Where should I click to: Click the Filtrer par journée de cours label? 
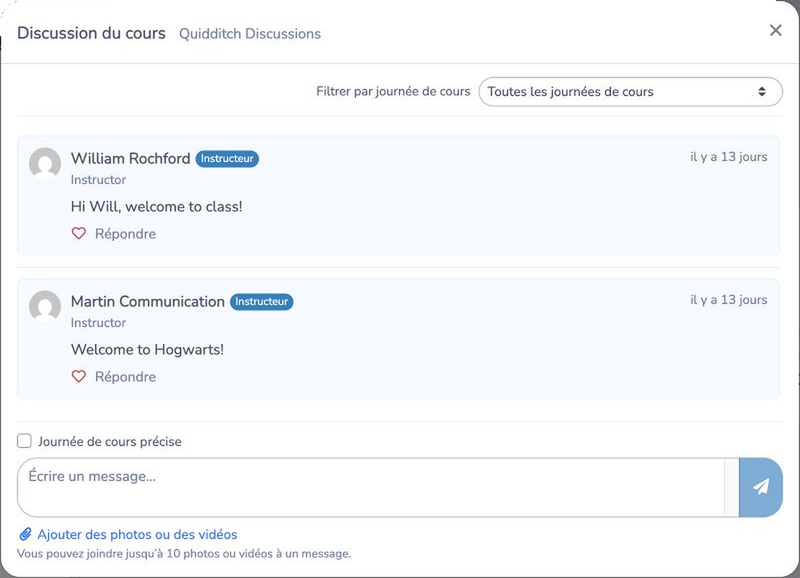(393, 92)
